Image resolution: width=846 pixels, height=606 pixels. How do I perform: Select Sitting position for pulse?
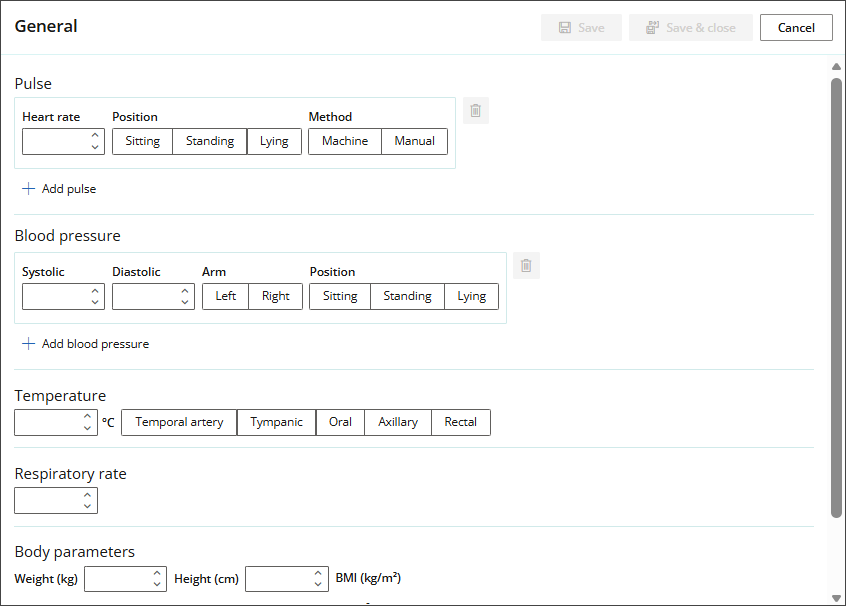pyautogui.click(x=142, y=142)
